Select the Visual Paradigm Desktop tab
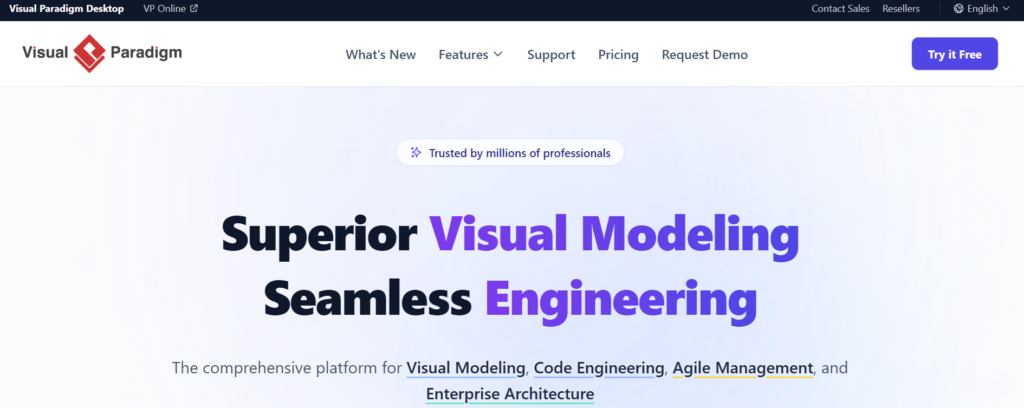 [x=67, y=8]
